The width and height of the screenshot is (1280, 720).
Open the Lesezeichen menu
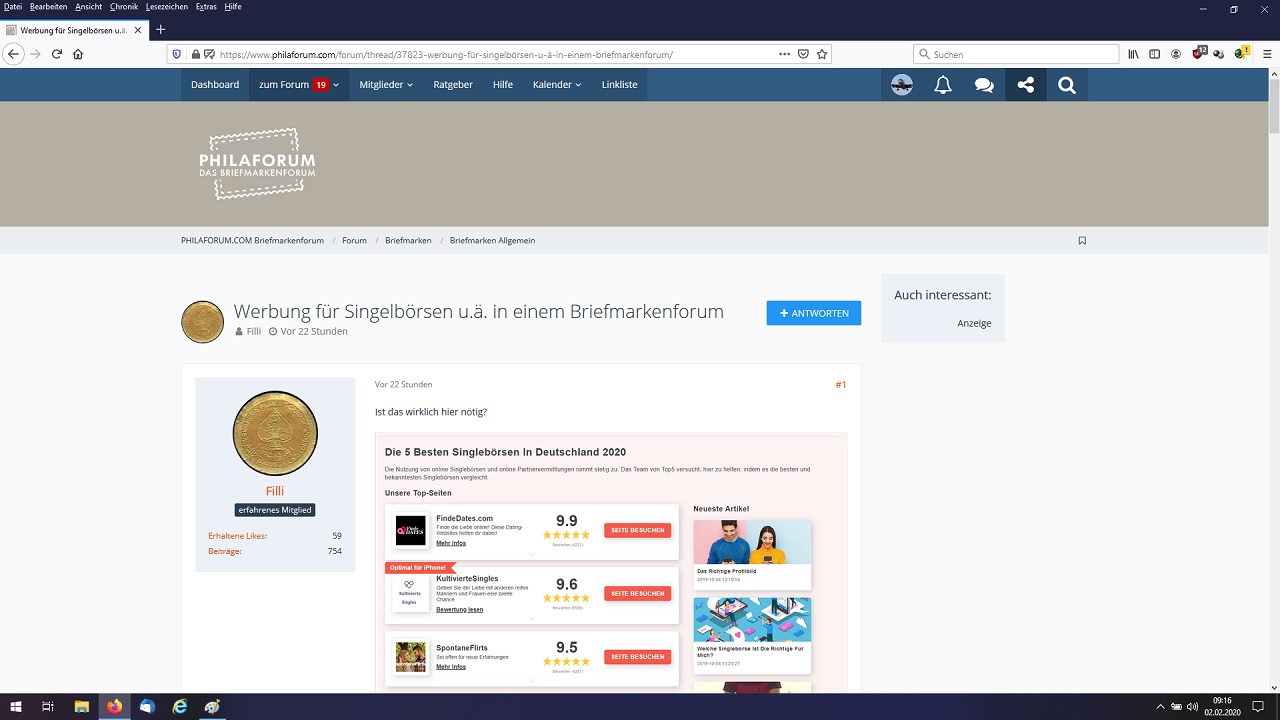pos(166,7)
